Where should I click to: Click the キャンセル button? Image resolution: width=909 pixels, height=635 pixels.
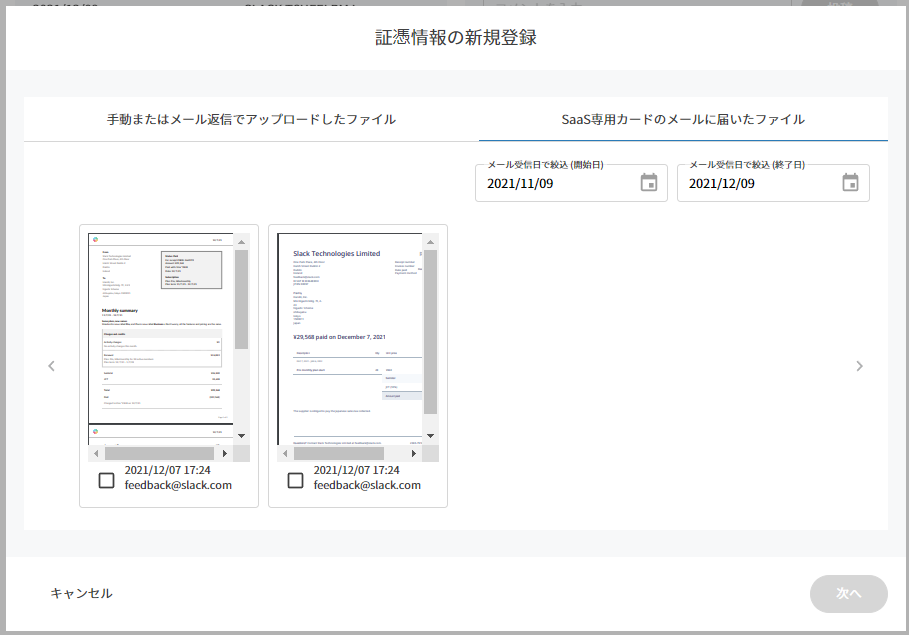click(82, 593)
